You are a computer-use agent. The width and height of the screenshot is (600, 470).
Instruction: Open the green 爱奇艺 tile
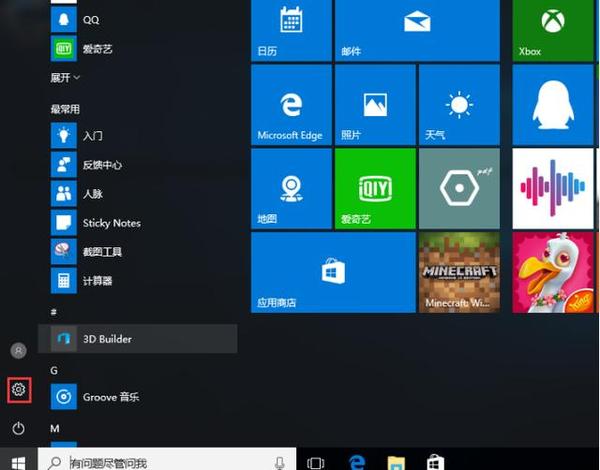(375, 189)
